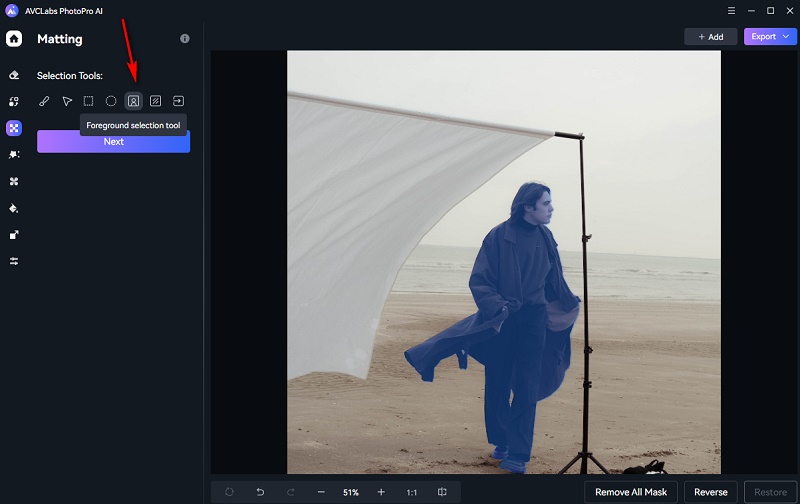The width and height of the screenshot is (800, 504).
Task: Open the Matting info icon
Action: pos(185,38)
